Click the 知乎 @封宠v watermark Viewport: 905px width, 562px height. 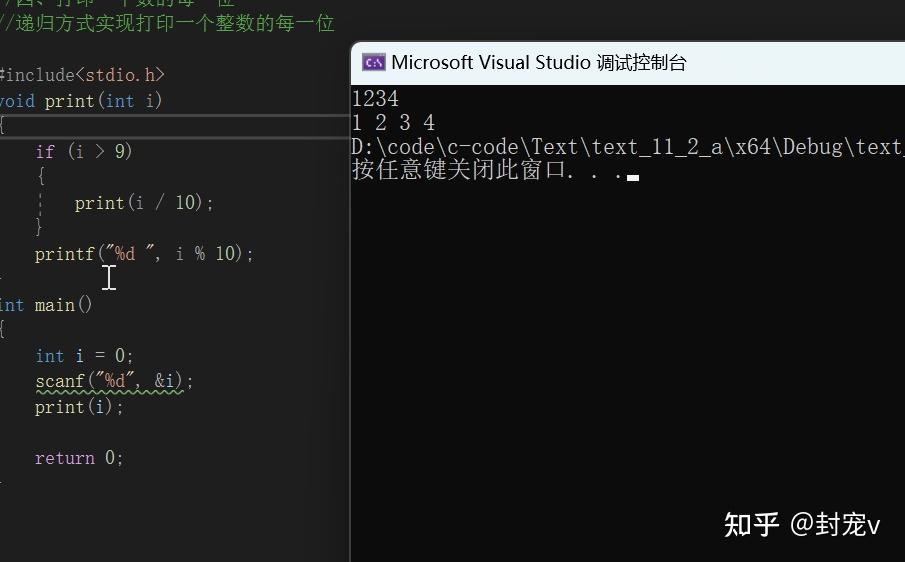[801, 524]
